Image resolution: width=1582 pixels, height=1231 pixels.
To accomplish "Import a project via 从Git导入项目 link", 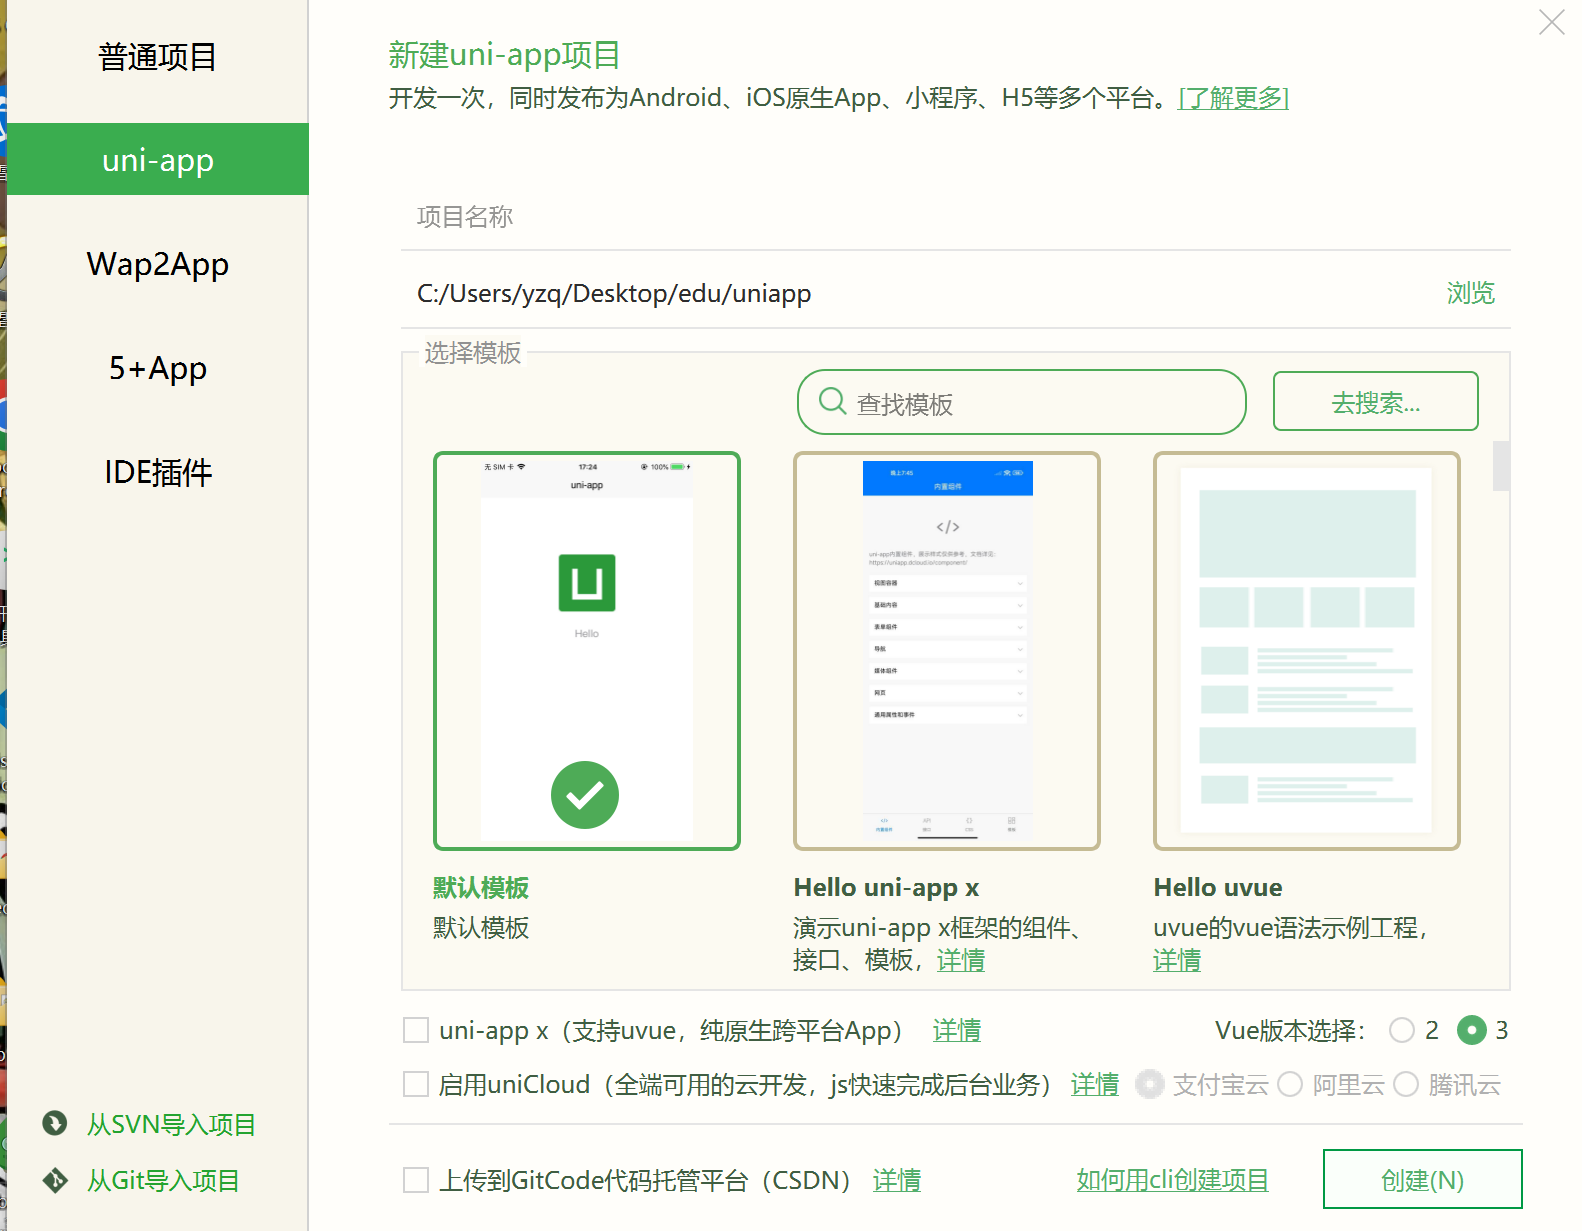I will (x=163, y=1180).
